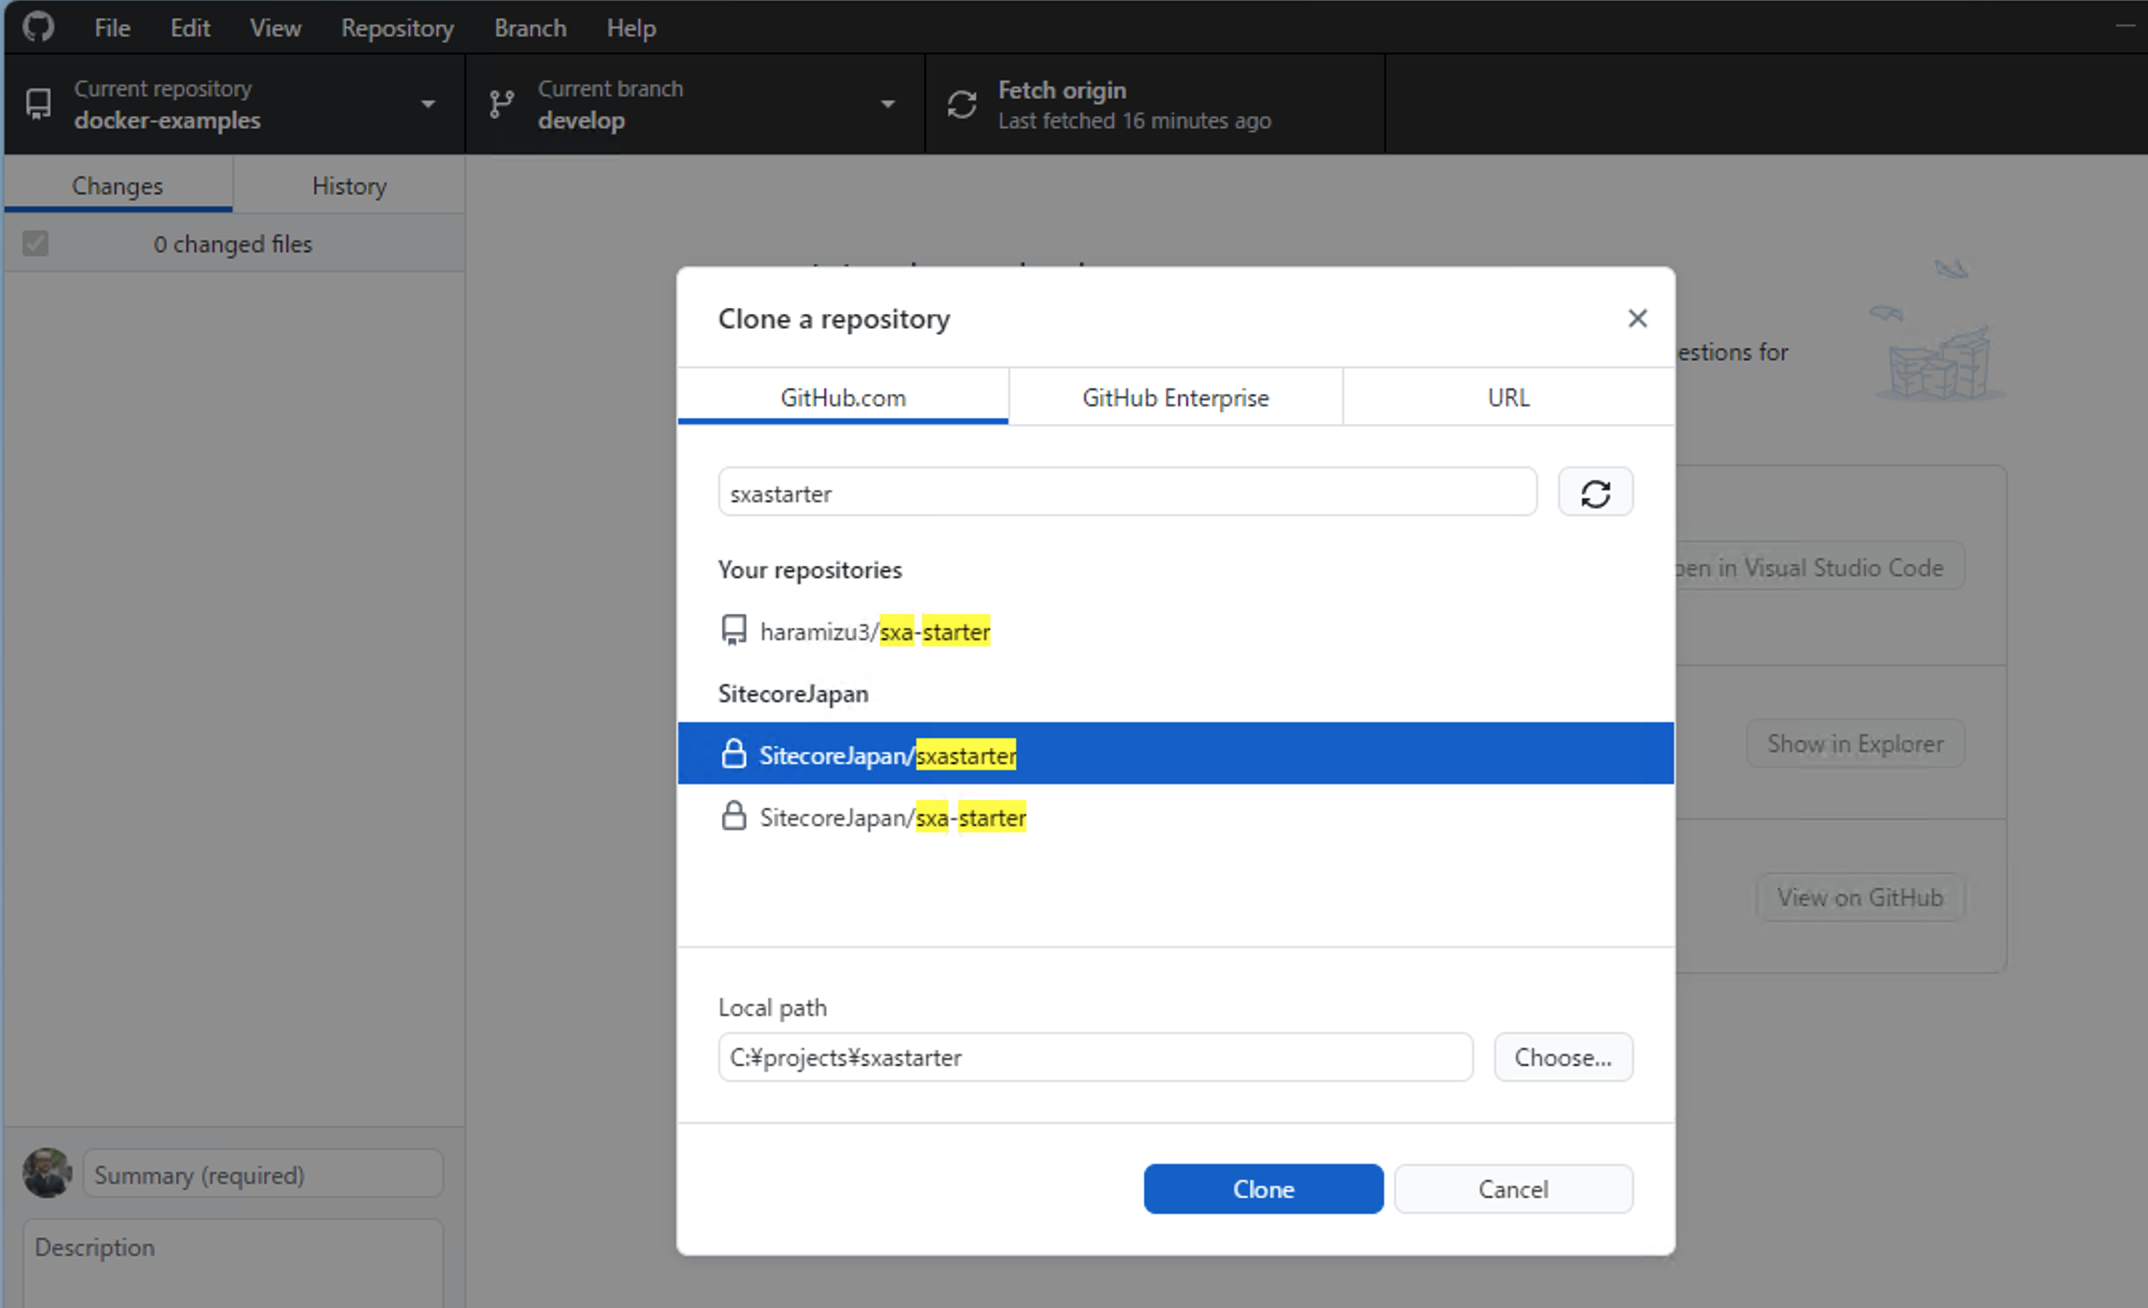This screenshot has height=1308, width=2148.
Task: Click the Your repositories heading
Action: pyautogui.click(x=810, y=569)
